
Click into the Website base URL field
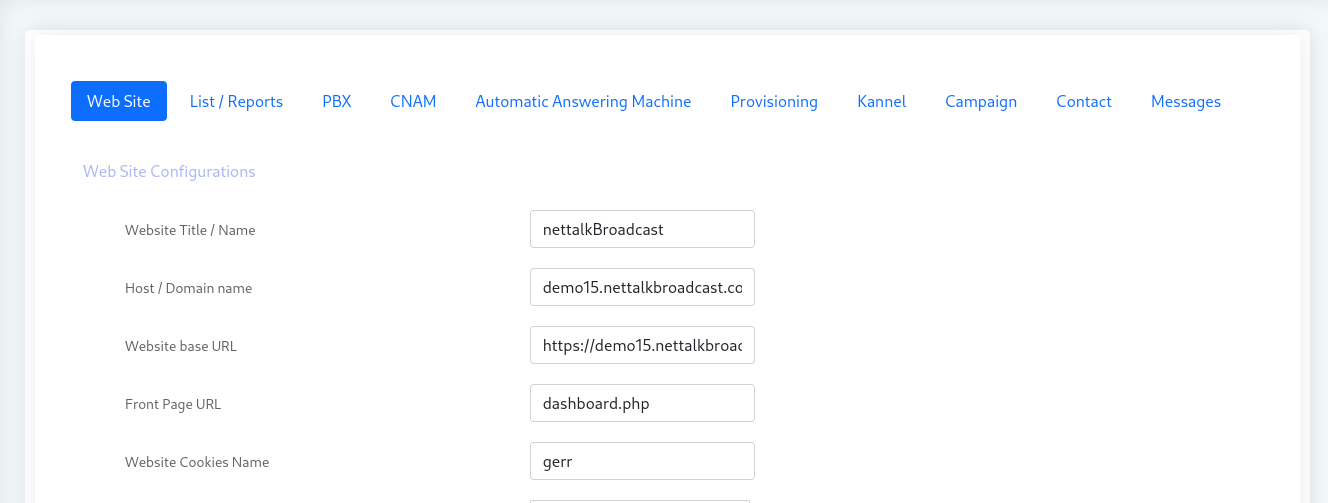642,345
